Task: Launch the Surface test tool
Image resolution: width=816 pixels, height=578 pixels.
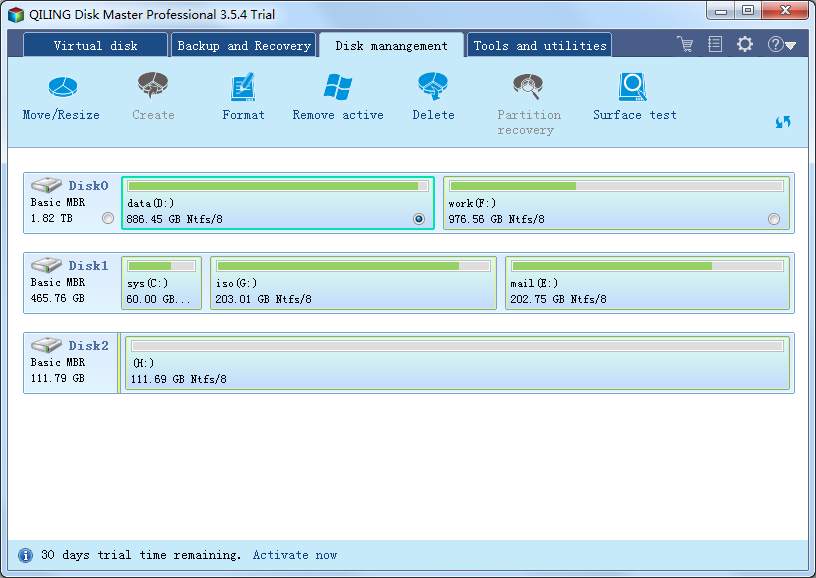Action: tap(634, 89)
